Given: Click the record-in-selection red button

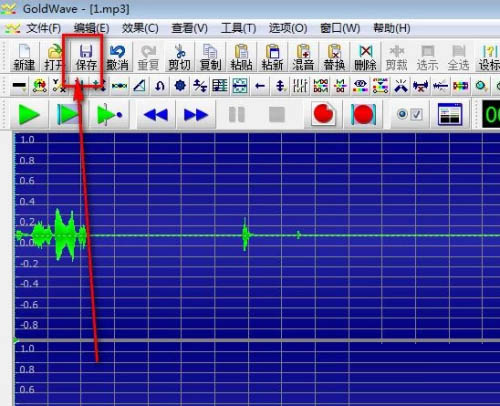Looking at the screenshot, I should click(363, 114).
